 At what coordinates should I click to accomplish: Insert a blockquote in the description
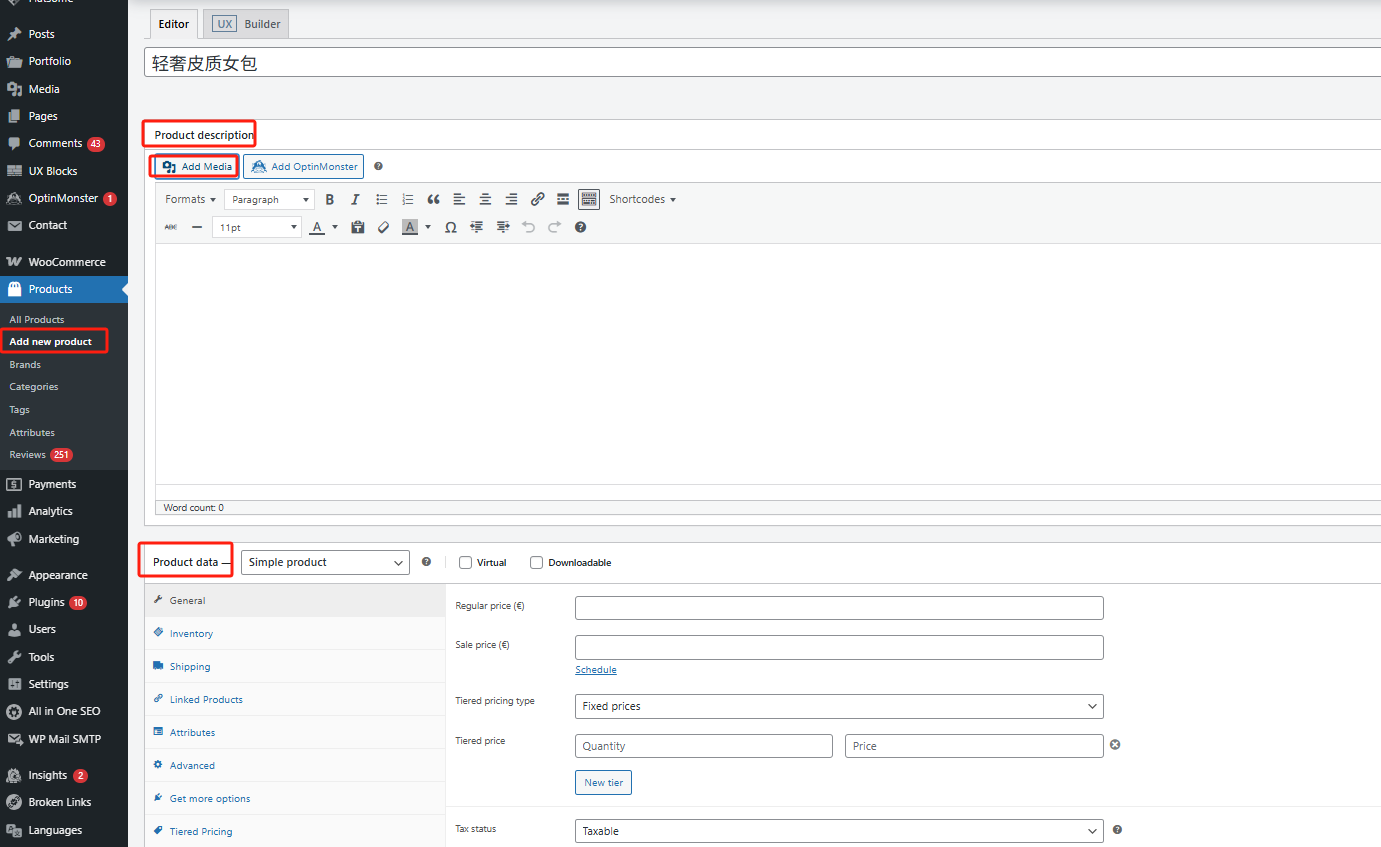(433, 200)
